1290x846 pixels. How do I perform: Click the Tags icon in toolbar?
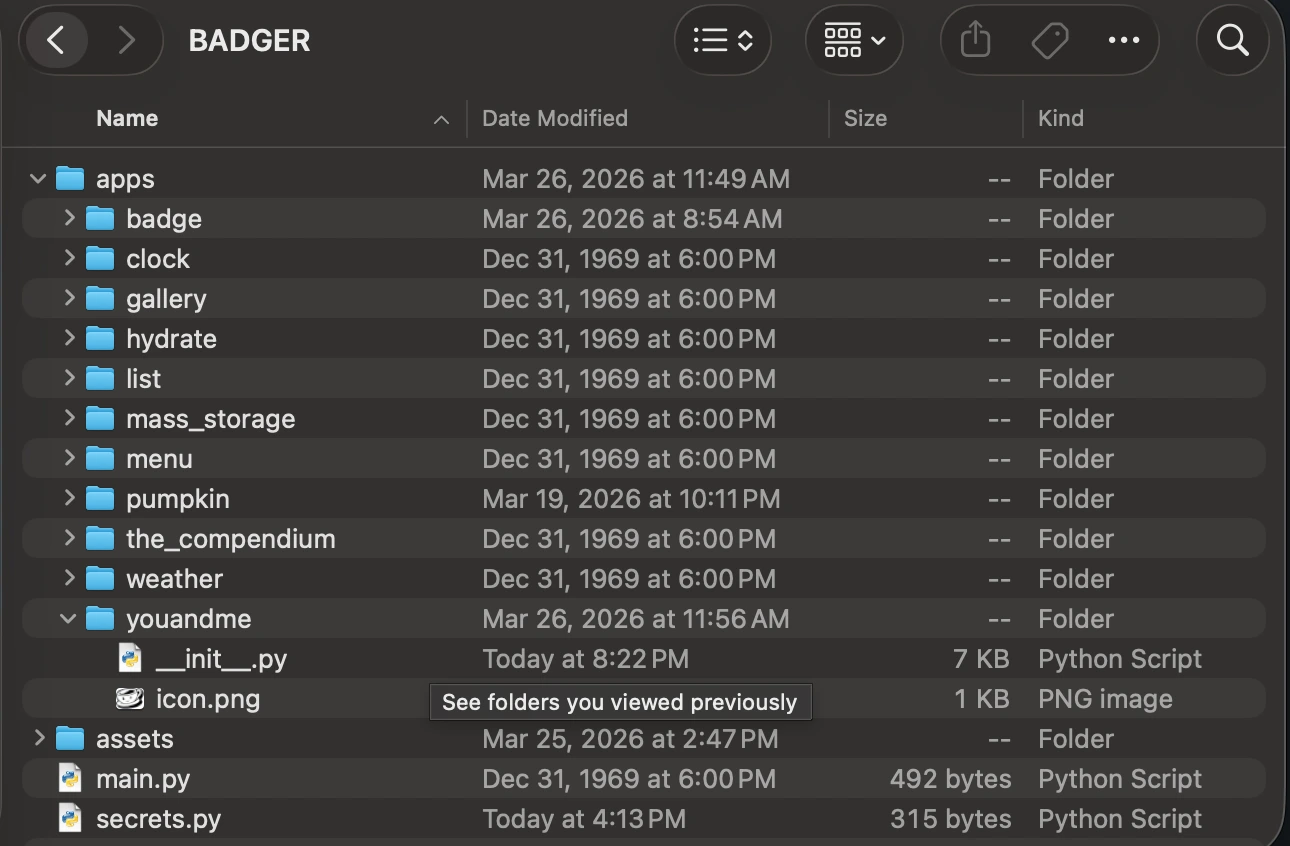(x=1049, y=40)
